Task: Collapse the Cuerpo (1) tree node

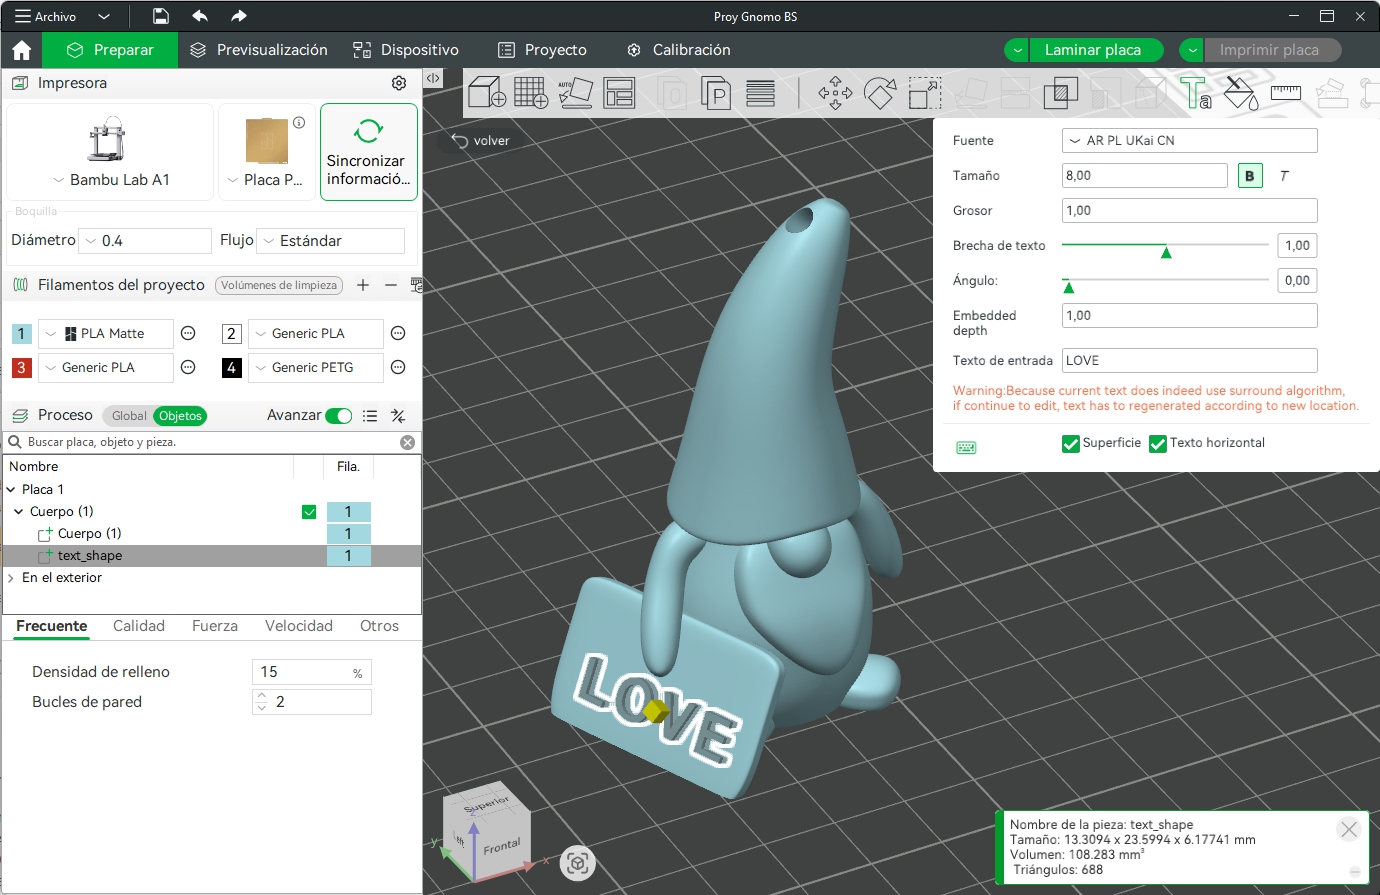Action: click(x=18, y=512)
